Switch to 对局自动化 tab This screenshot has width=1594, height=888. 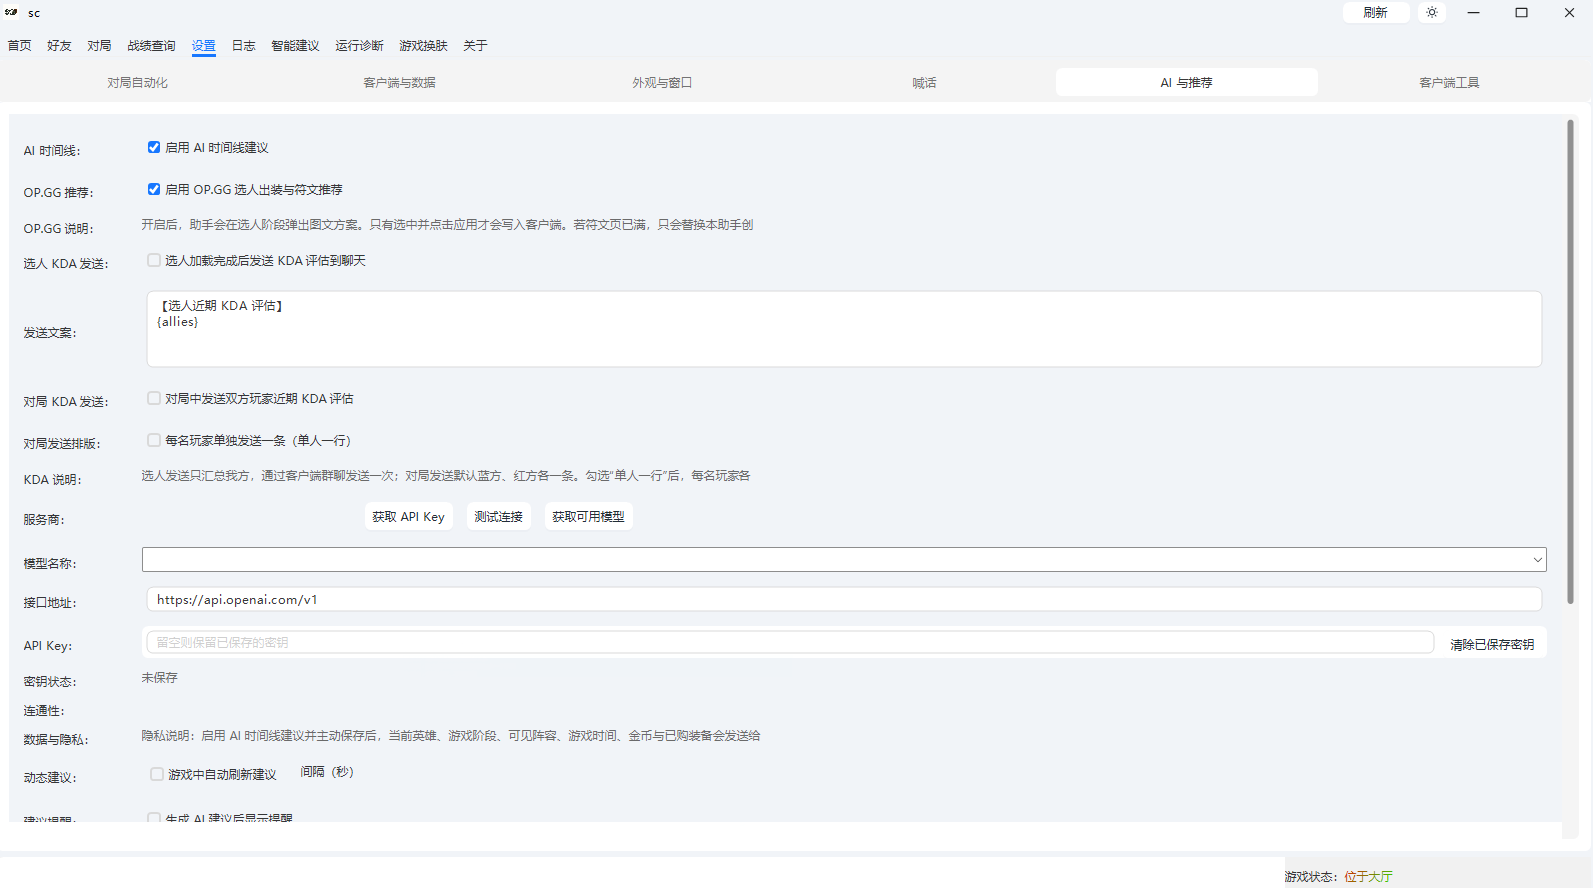click(x=137, y=82)
